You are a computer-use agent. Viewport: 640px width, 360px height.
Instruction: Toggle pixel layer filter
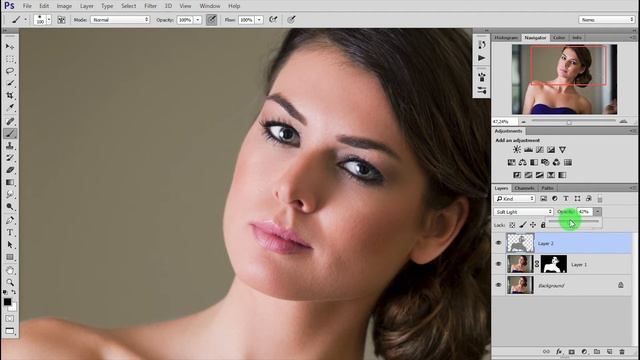tap(543, 199)
